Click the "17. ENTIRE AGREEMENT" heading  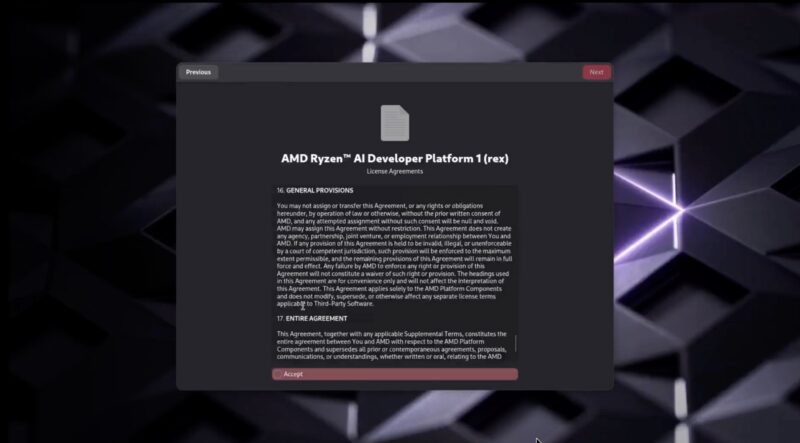312,318
